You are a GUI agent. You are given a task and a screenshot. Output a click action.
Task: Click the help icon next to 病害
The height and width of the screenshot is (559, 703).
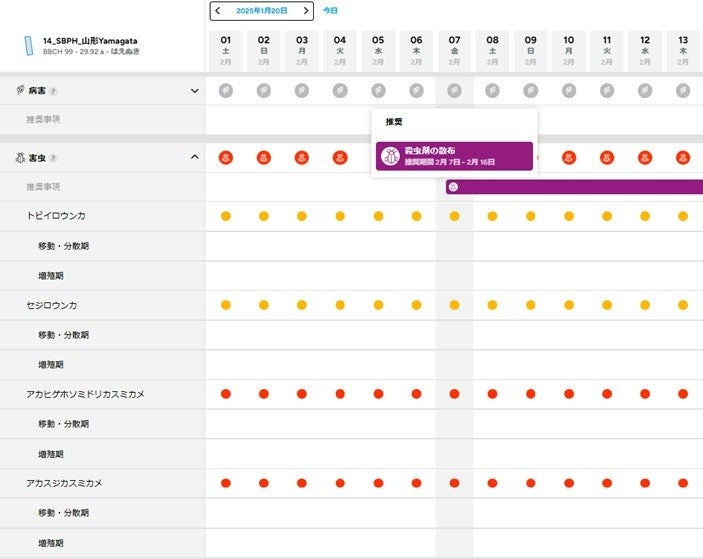click(53, 91)
